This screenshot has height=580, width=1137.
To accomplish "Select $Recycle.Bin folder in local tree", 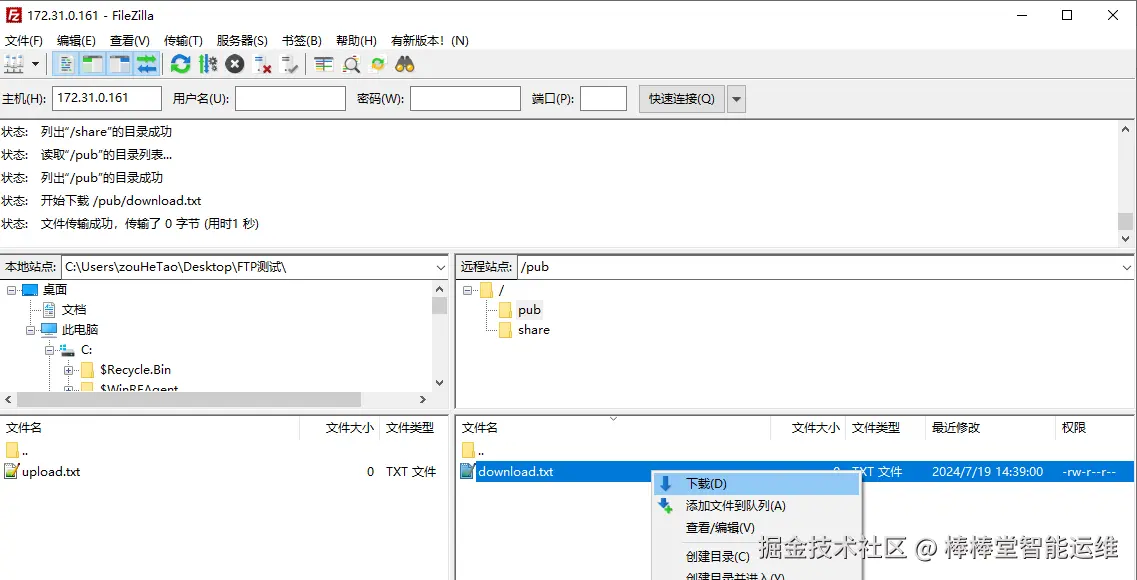I will pyautogui.click(x=136, y=370).
